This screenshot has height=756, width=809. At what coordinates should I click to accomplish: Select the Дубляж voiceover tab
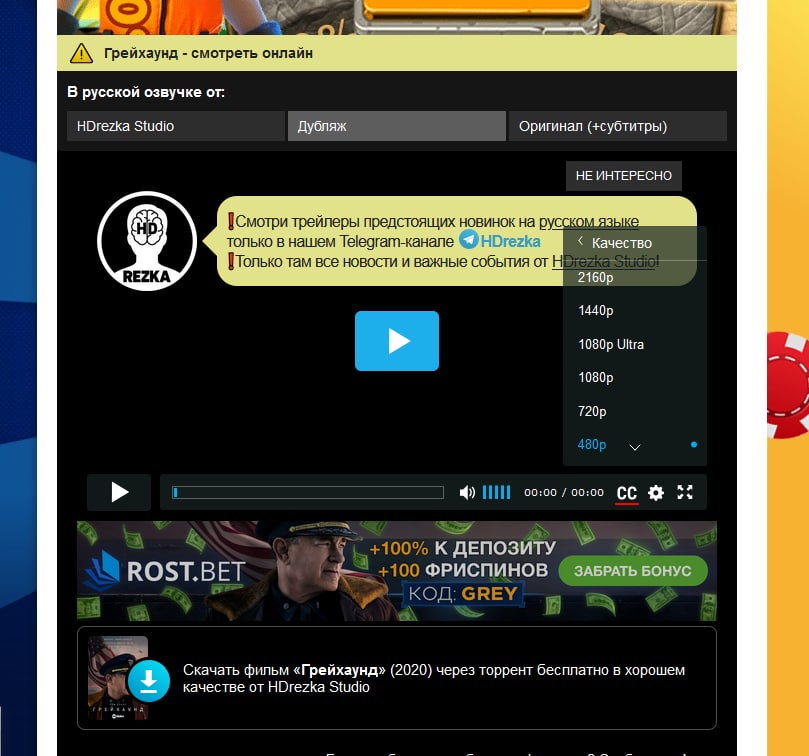[x=397, y=126]
